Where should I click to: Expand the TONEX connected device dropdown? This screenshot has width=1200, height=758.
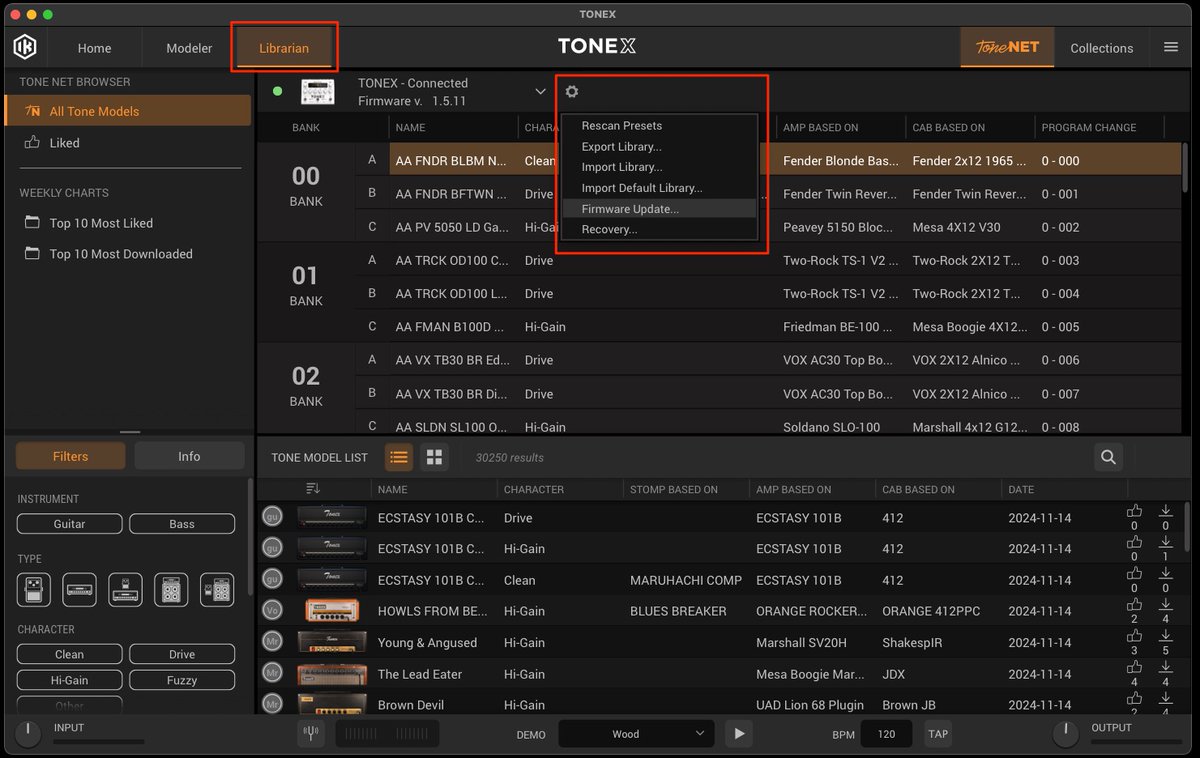pos(540,91)
